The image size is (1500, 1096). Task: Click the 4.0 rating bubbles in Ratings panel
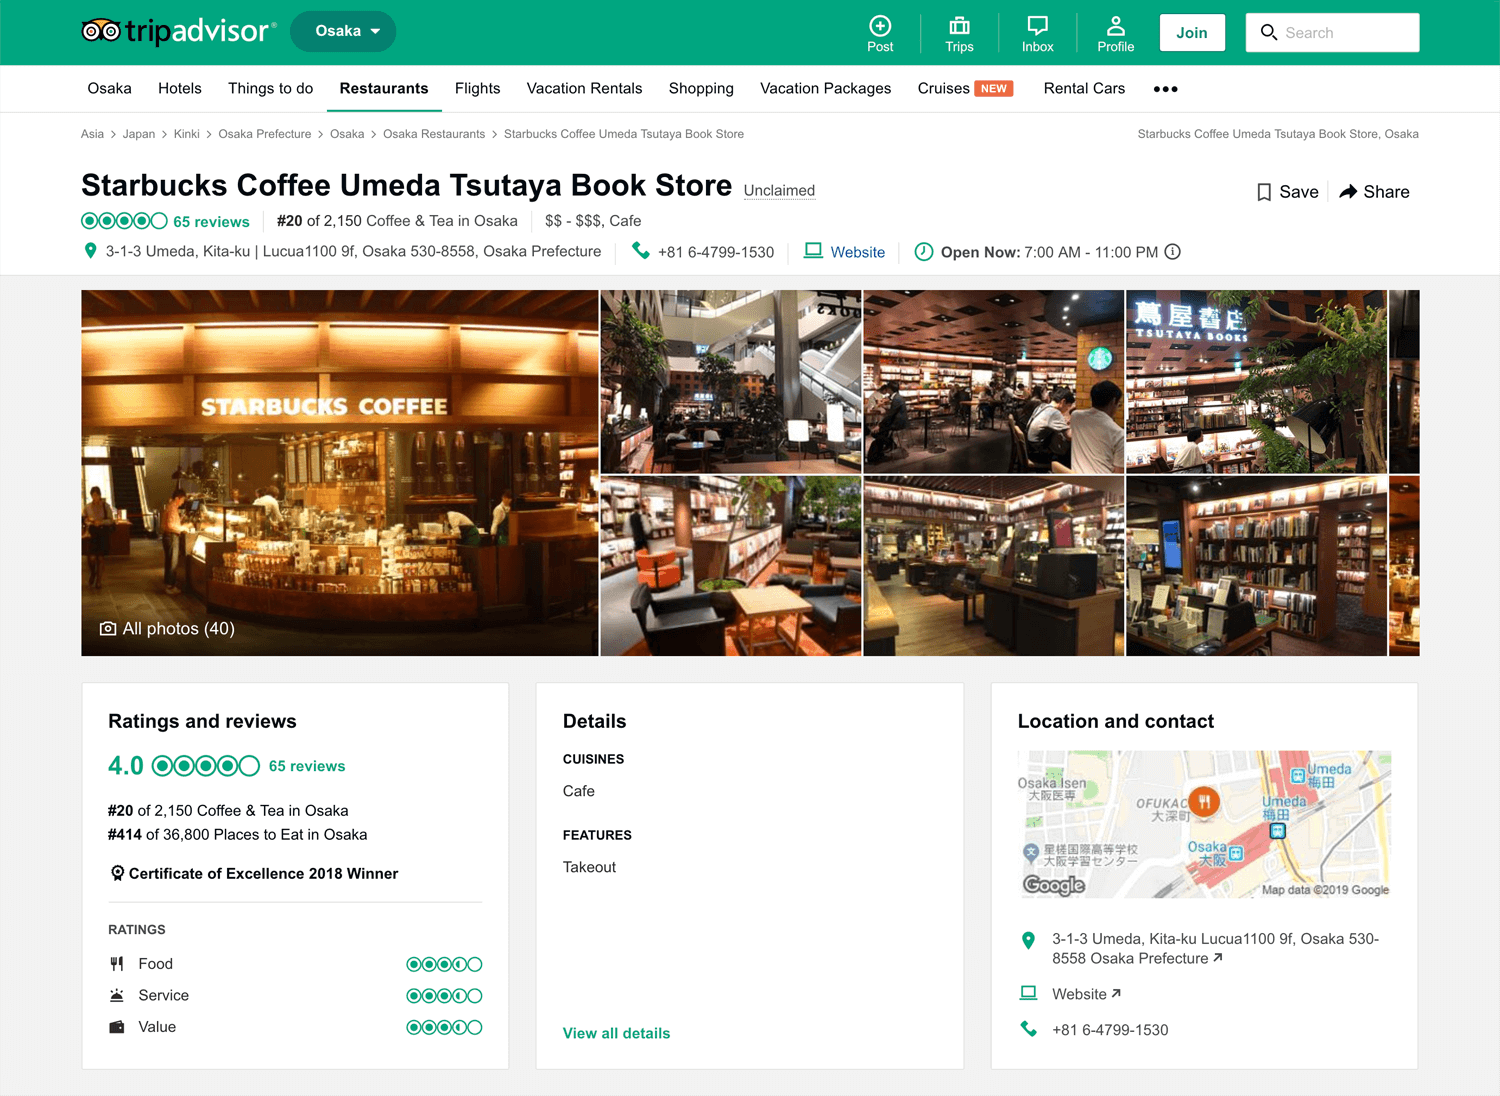point(206,766)
